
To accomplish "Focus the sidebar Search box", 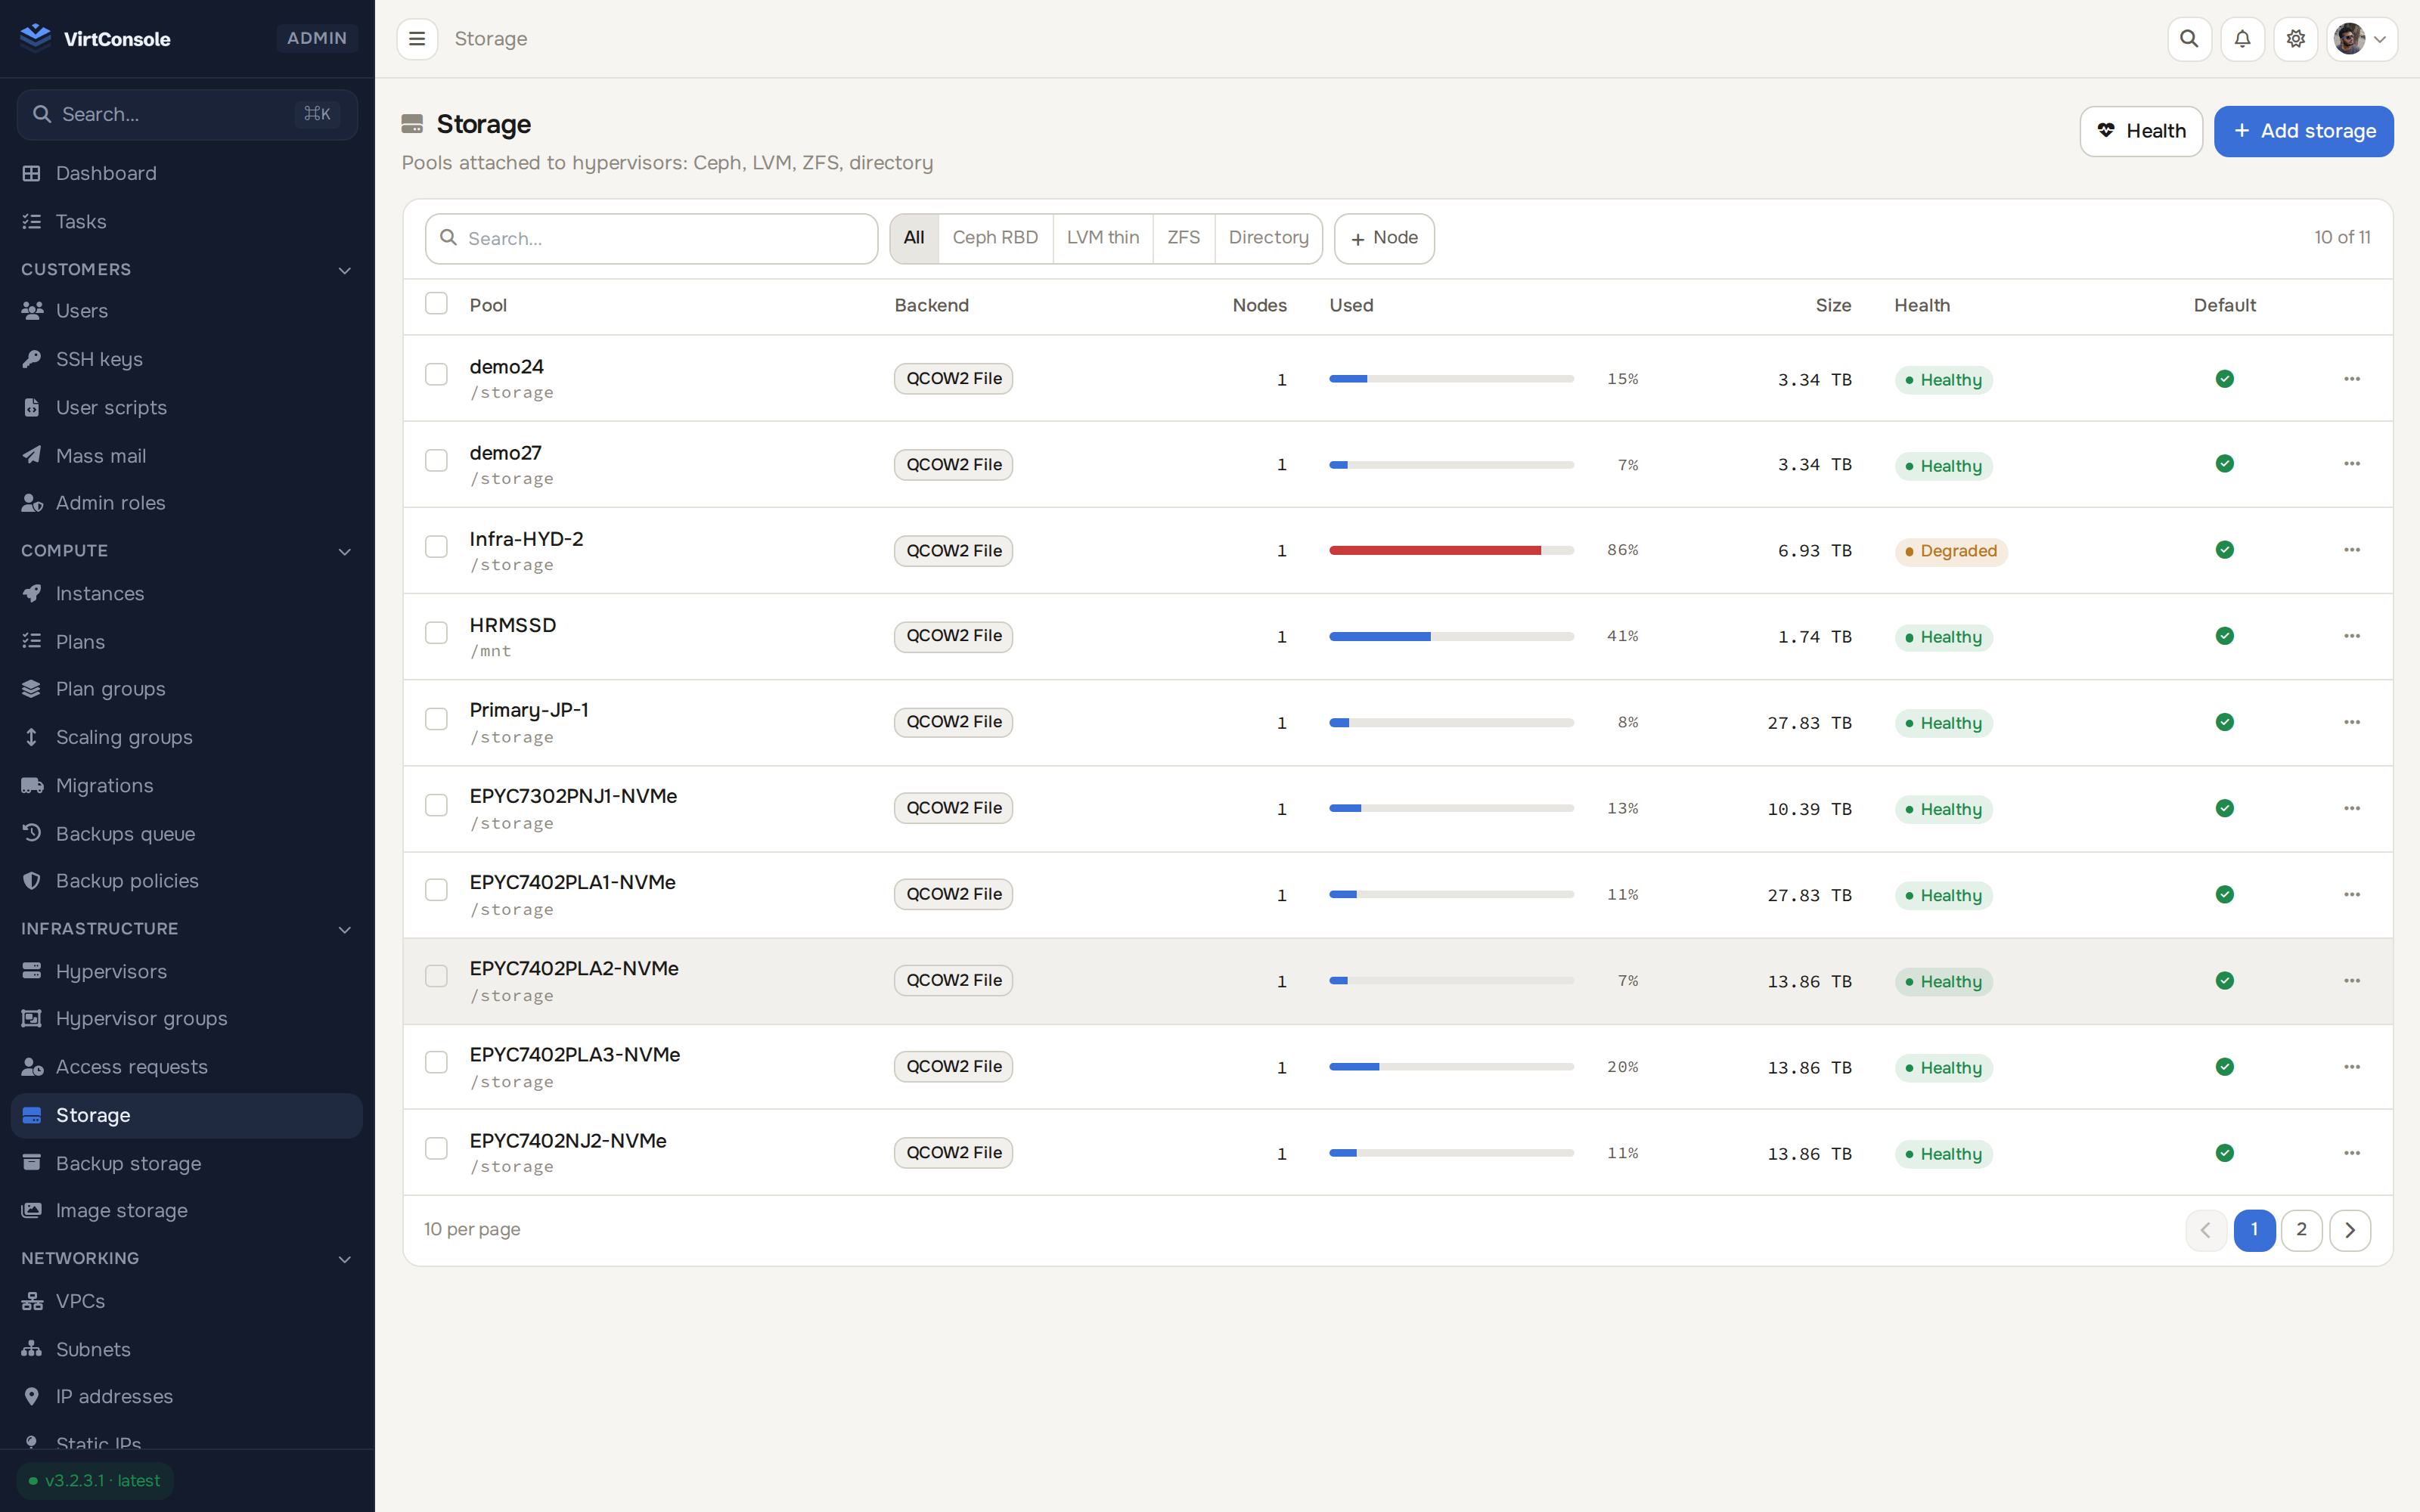I will (x=187, y=115).
